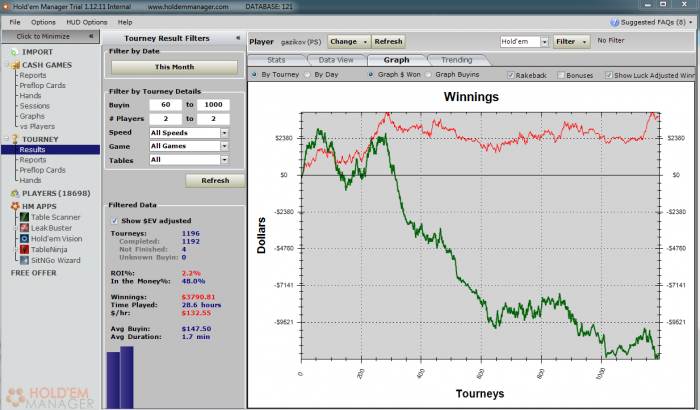
Task: Click maximum Buyin field showing 1000
Action: tap(213, 105)
